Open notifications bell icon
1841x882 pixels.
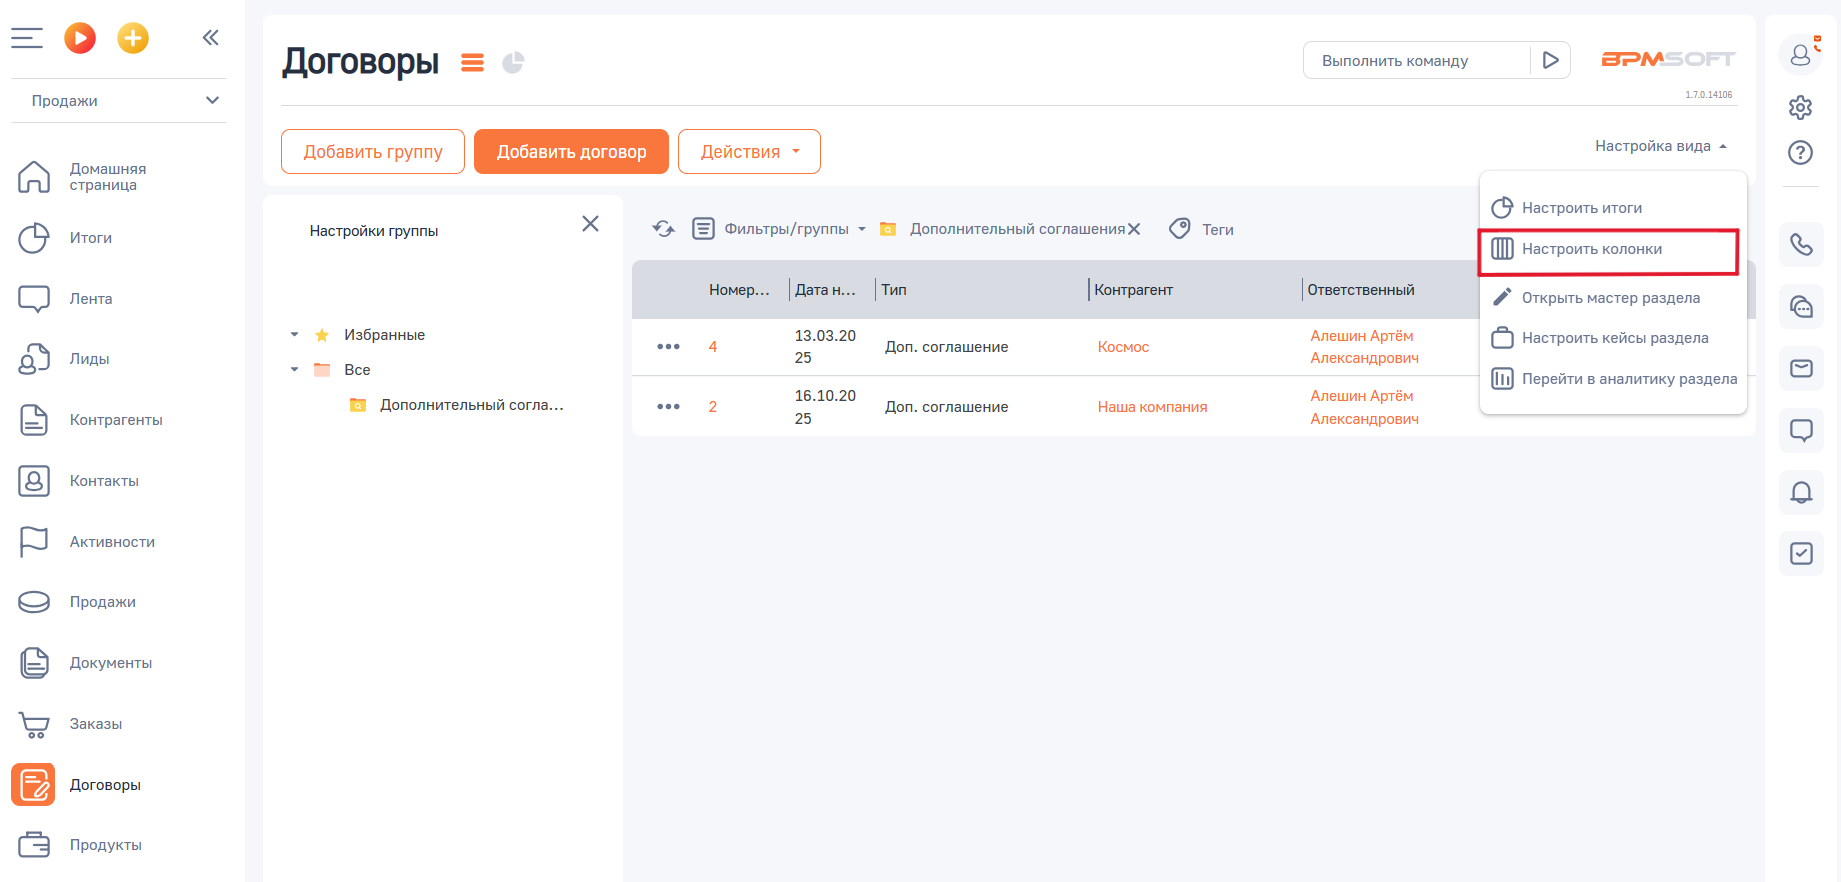1801,492
